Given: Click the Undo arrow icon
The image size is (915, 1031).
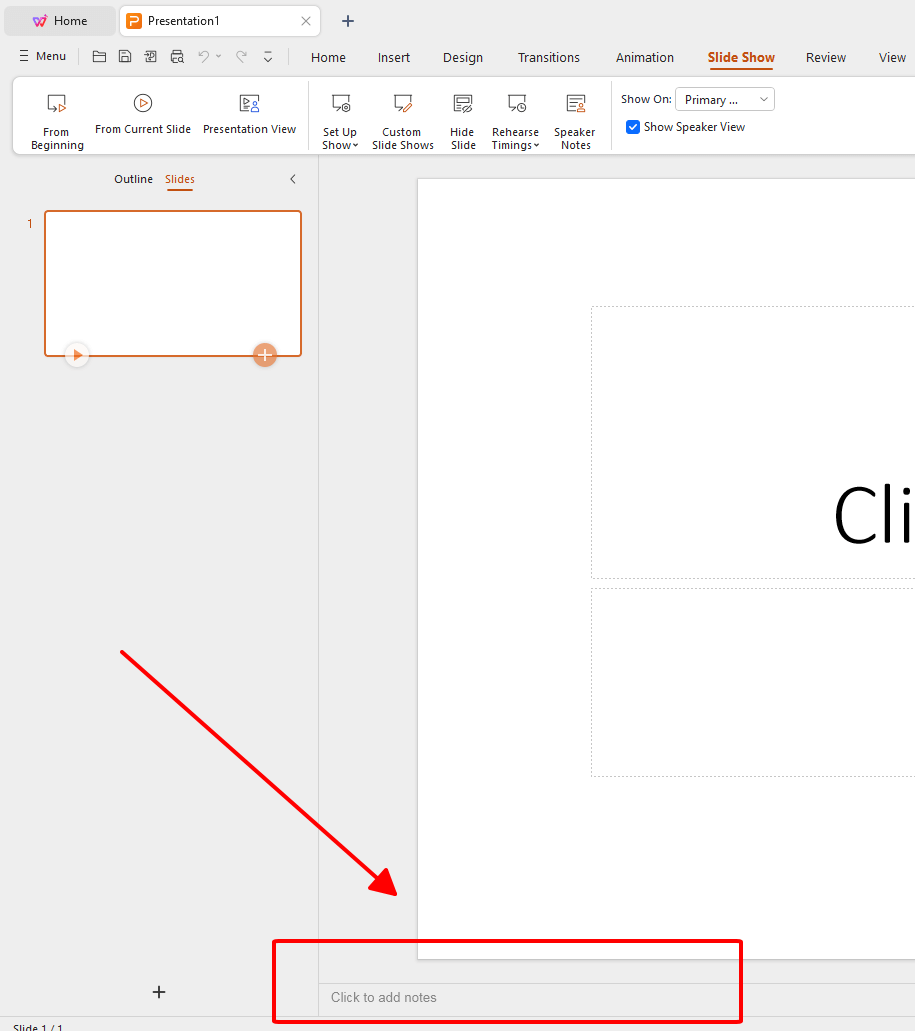Looking at the screenshot, I should click(x=204, y=57).
